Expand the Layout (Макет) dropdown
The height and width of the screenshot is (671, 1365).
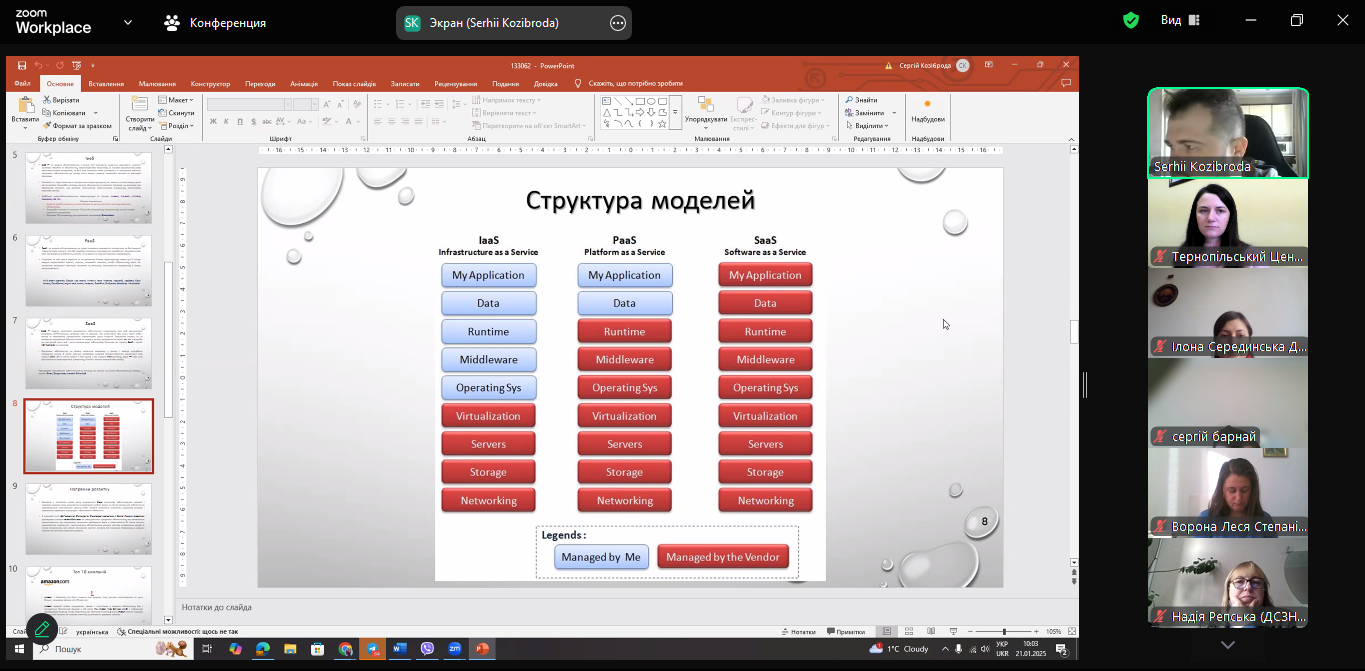point(178,100)
